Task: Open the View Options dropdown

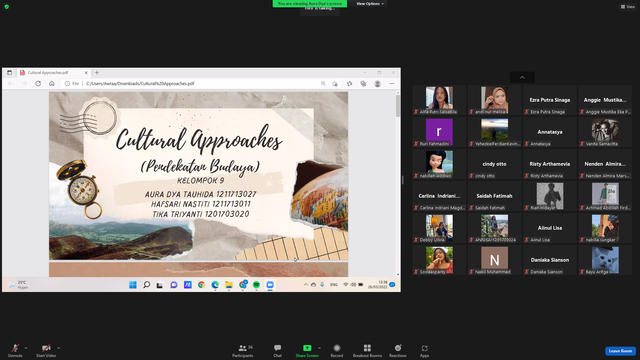Action: click(x=370, y=4)
